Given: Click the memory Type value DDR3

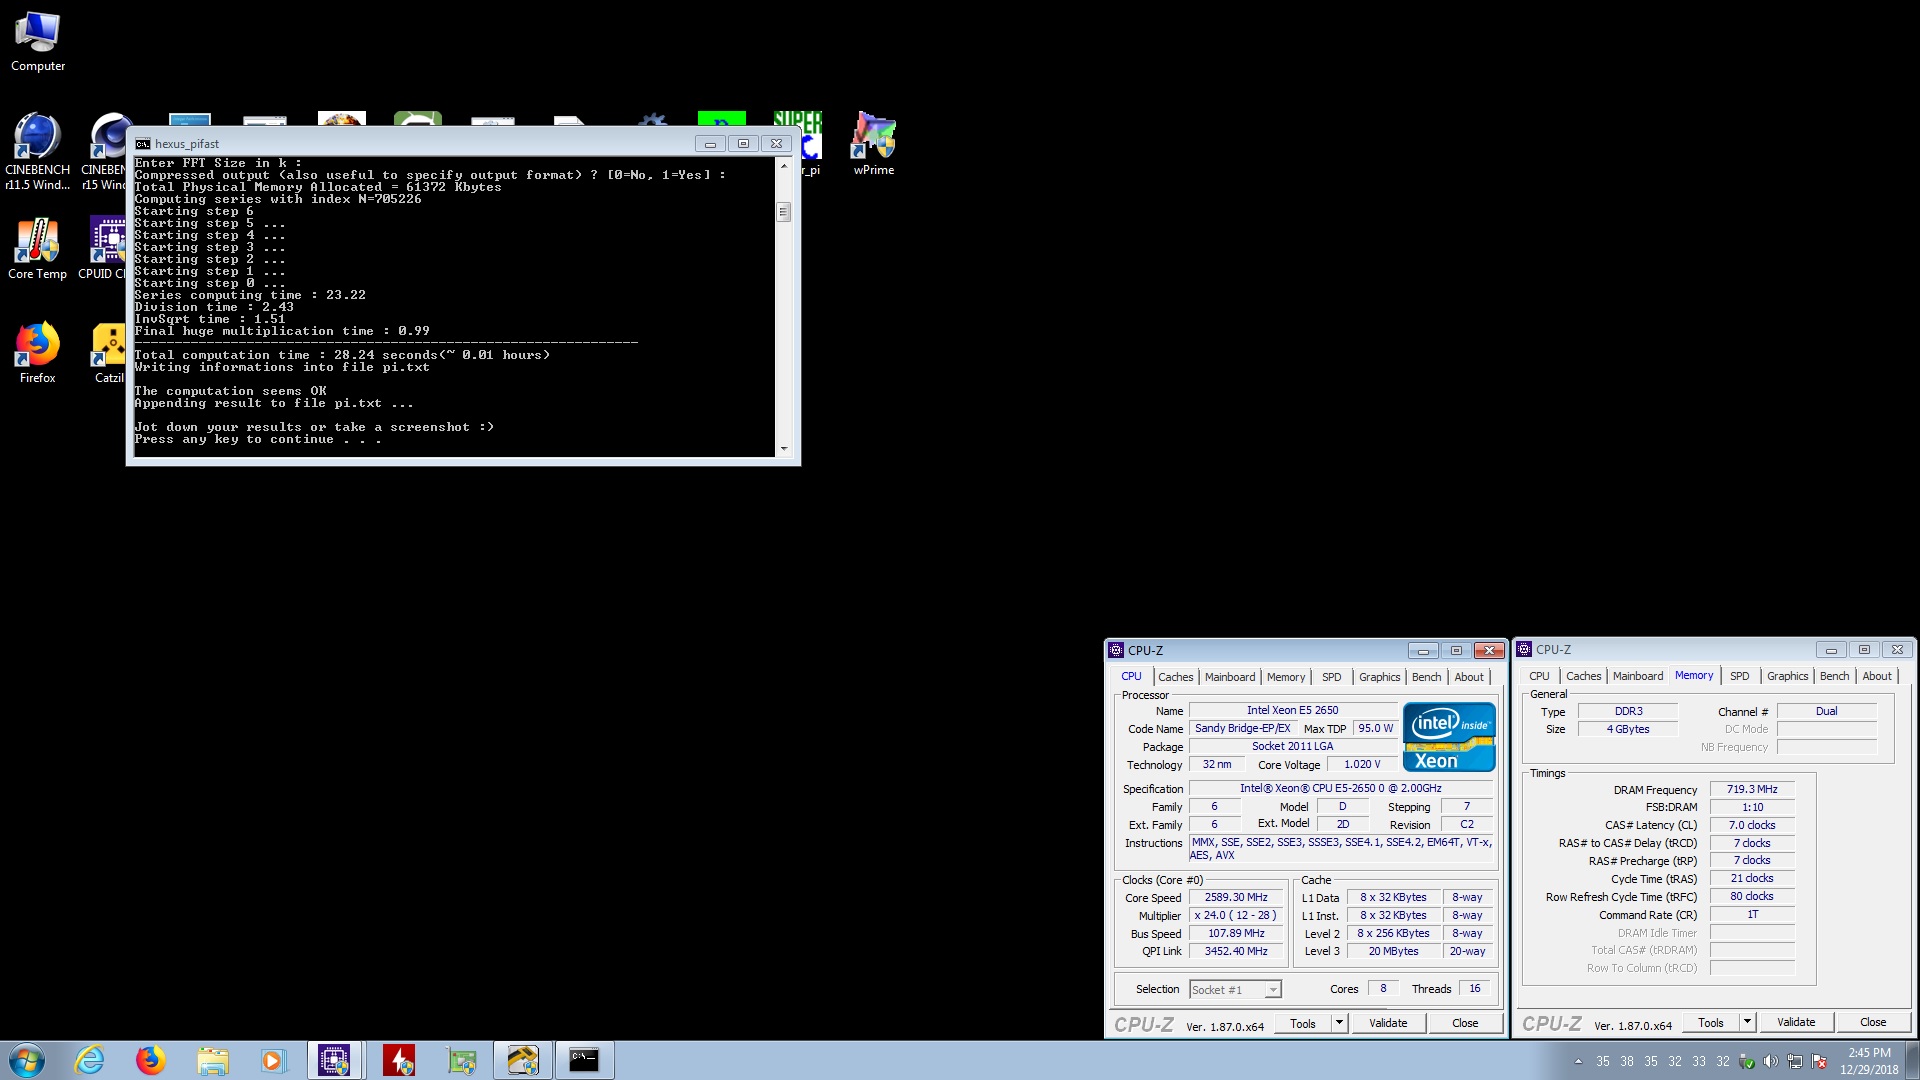Looking at the screenshot, I should click(1628, 711).
